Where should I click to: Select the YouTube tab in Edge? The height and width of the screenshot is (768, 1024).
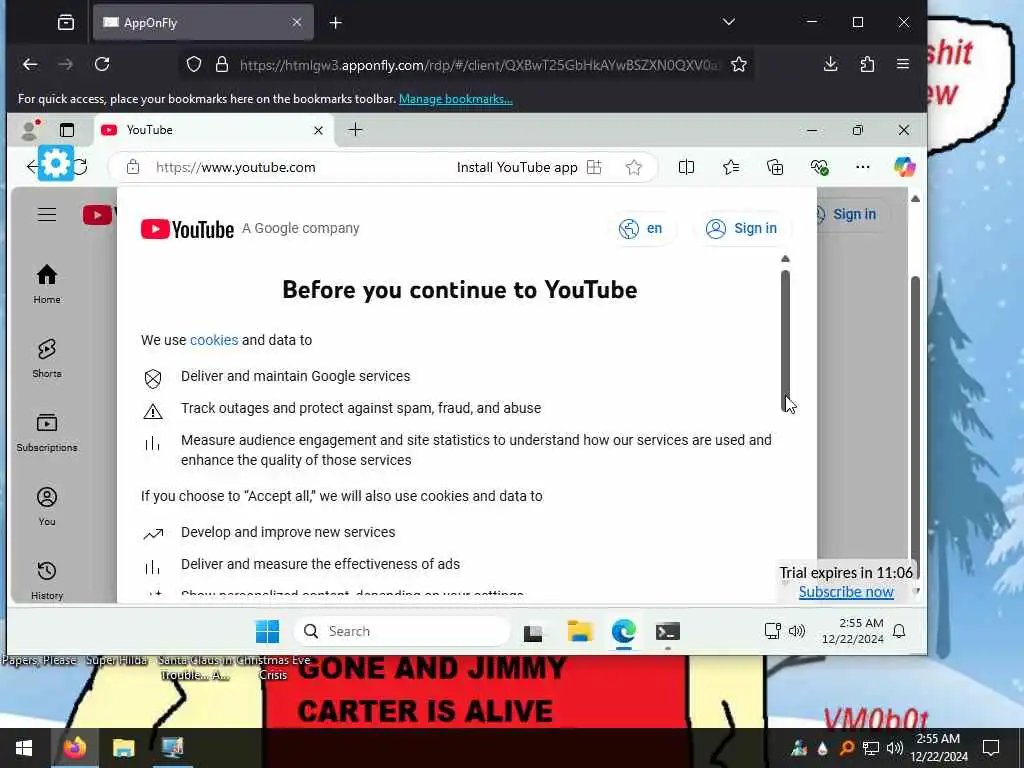pos(214,130)
